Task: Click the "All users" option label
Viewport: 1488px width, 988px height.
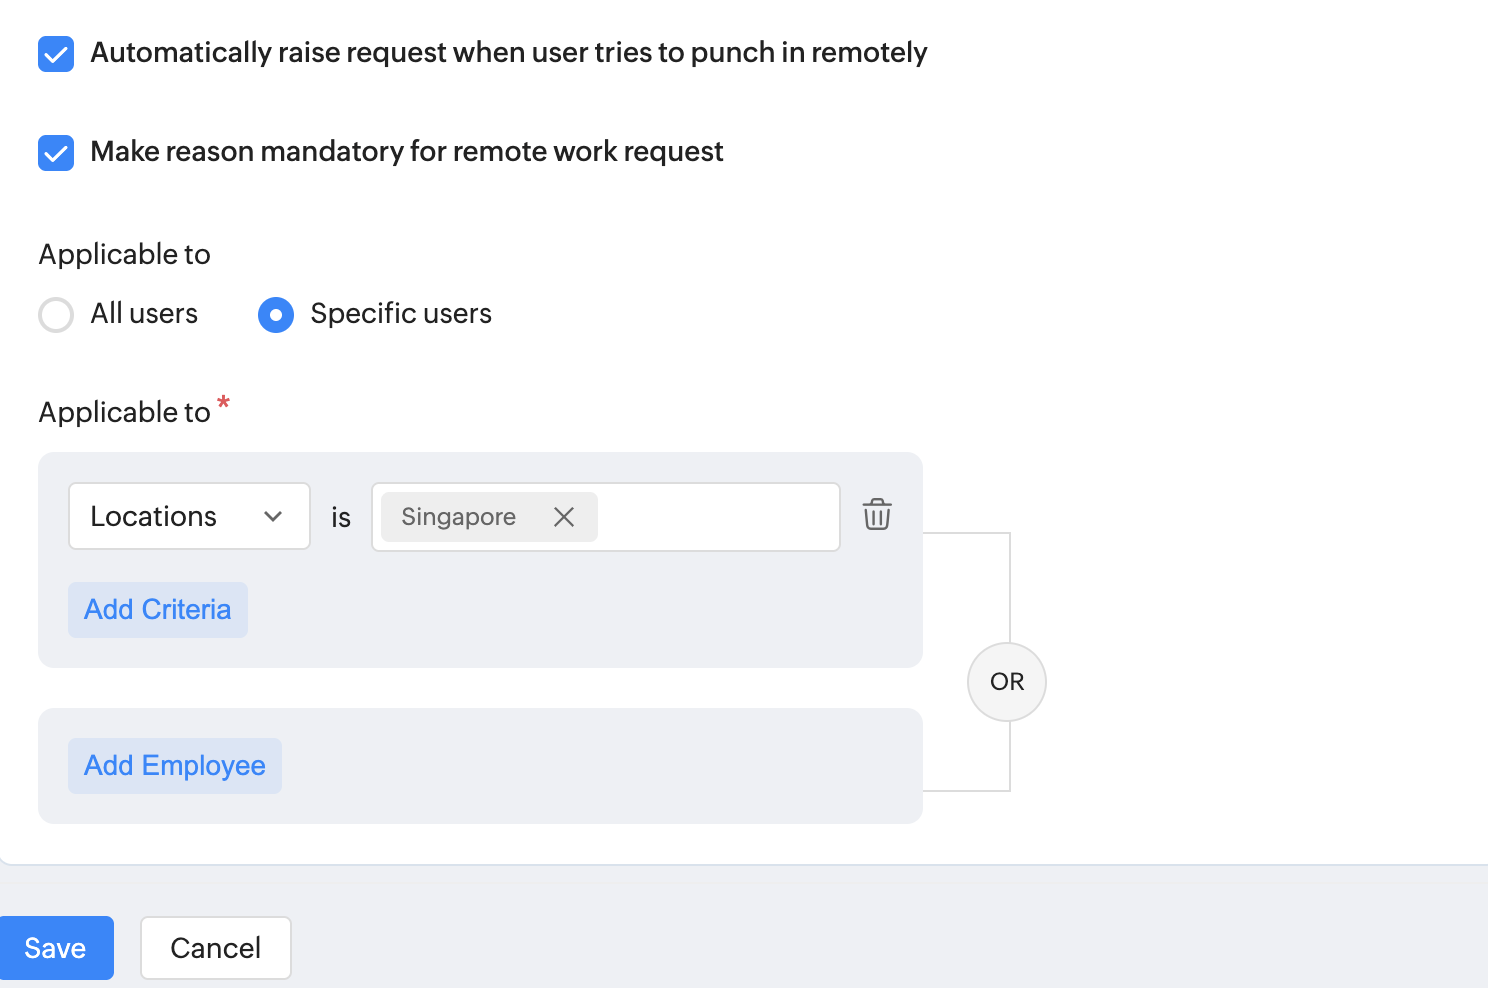Action: [144, 314]
